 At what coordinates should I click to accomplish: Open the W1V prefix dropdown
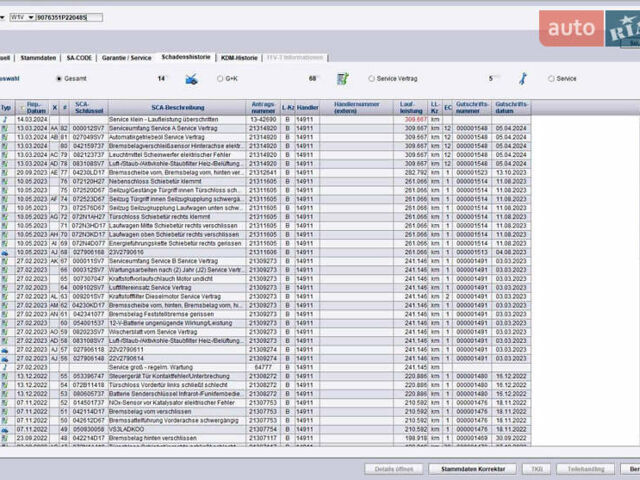21,17
